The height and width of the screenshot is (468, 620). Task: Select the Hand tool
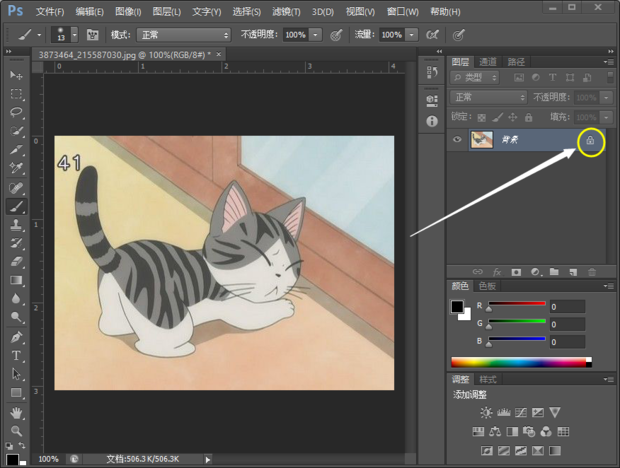click(x=16, y=413)
